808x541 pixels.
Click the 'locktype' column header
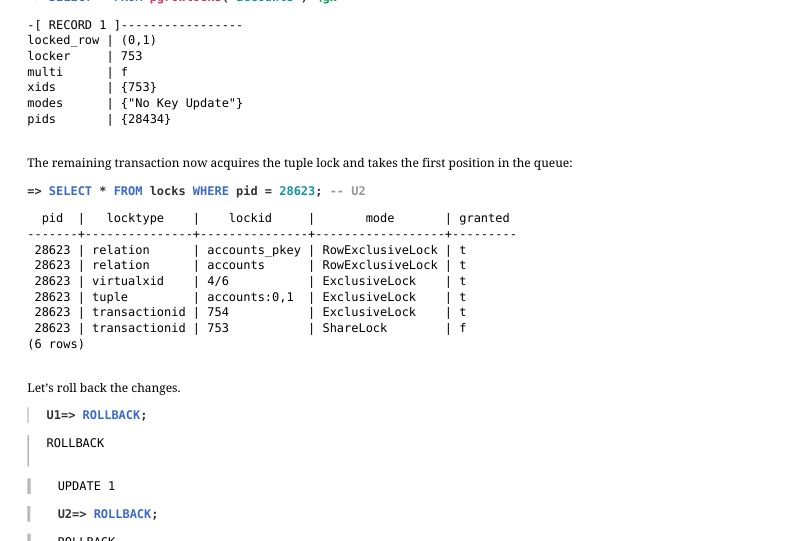click(136, 218)
